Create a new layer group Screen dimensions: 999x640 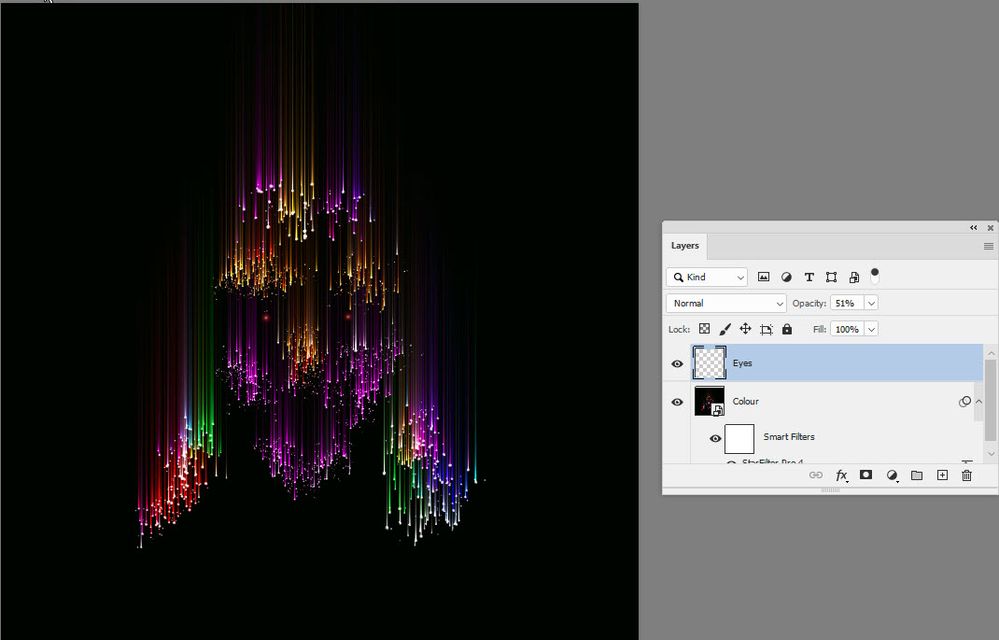click(917, 475)
